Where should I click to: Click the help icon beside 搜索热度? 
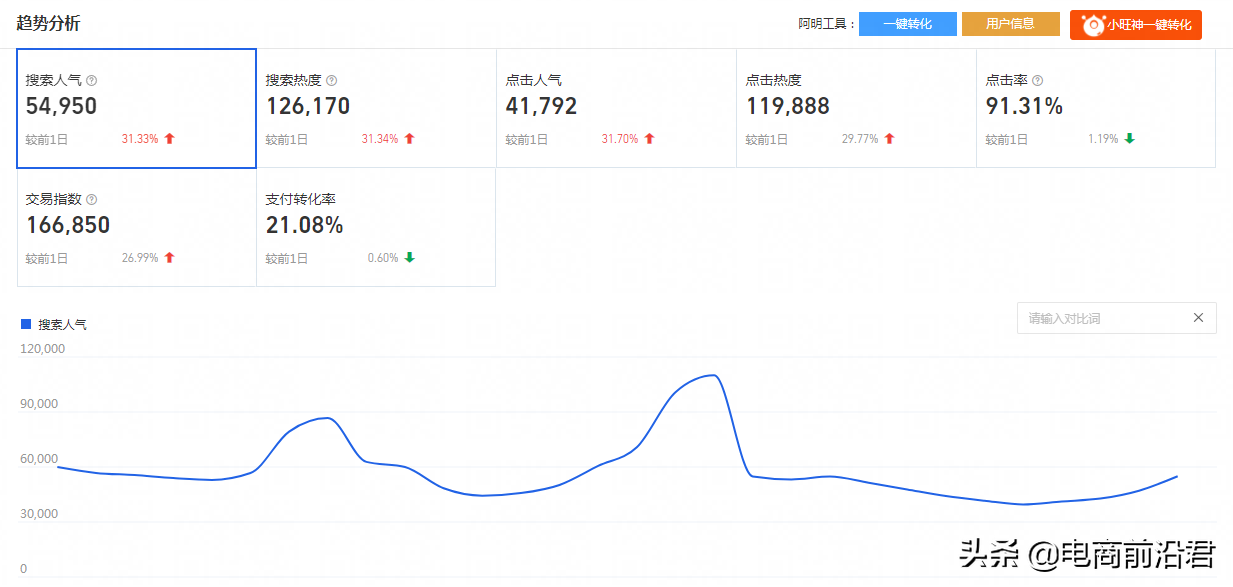pos(332,81)
